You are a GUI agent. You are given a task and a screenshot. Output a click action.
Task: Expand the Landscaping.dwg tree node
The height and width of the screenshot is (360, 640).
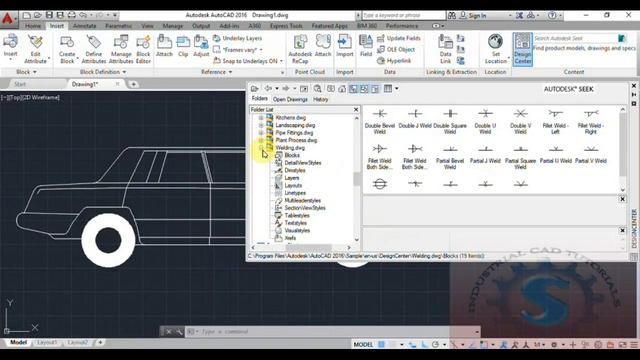[x=261, y=125]
